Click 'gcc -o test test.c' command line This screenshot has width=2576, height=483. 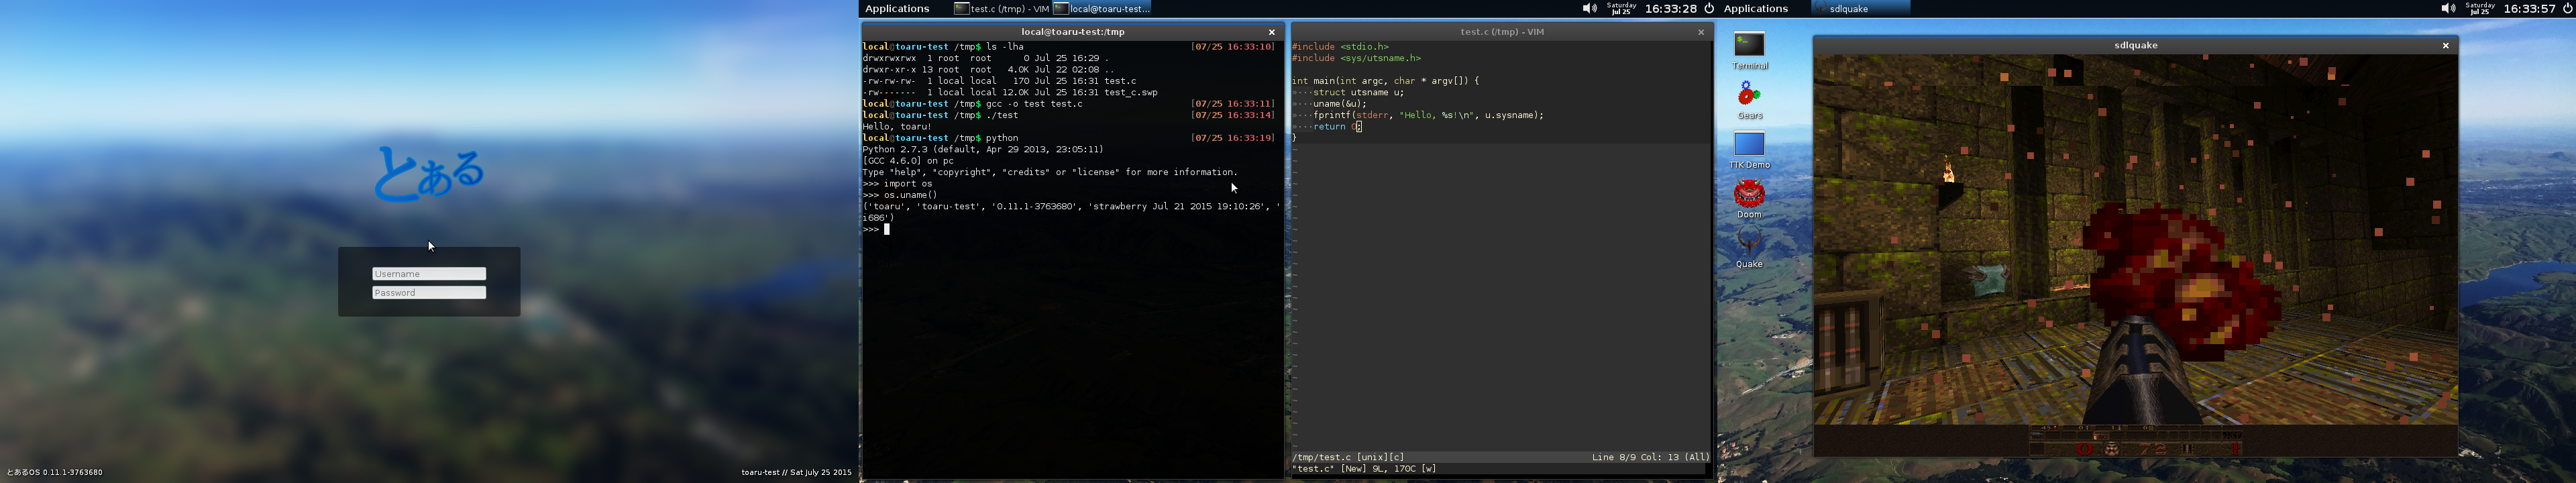click(1034, 104)
